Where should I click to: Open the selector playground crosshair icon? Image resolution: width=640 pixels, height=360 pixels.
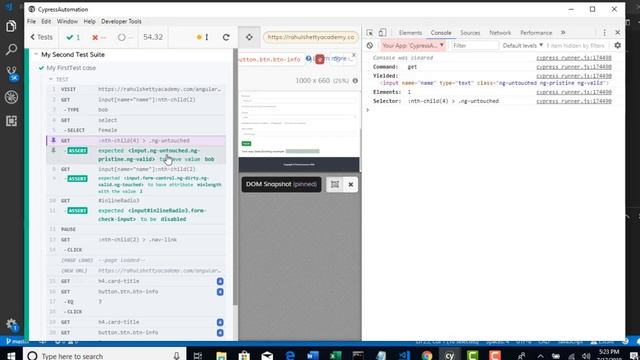click(249, 37)
